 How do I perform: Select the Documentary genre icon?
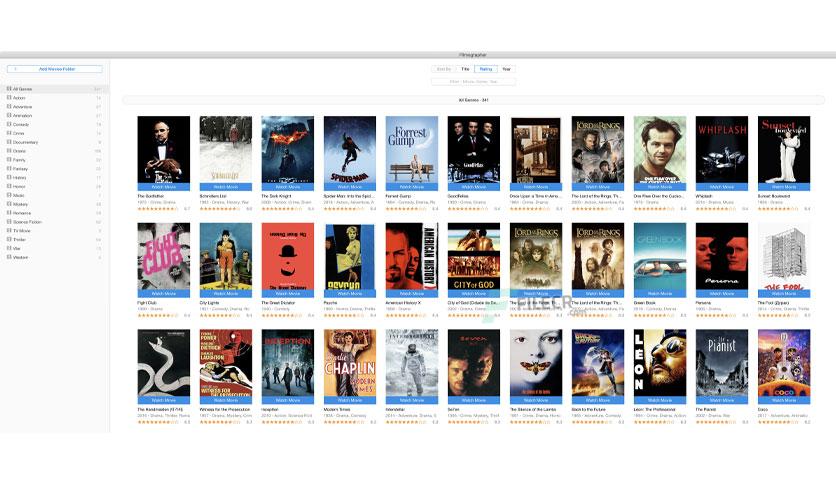point(9,142)
